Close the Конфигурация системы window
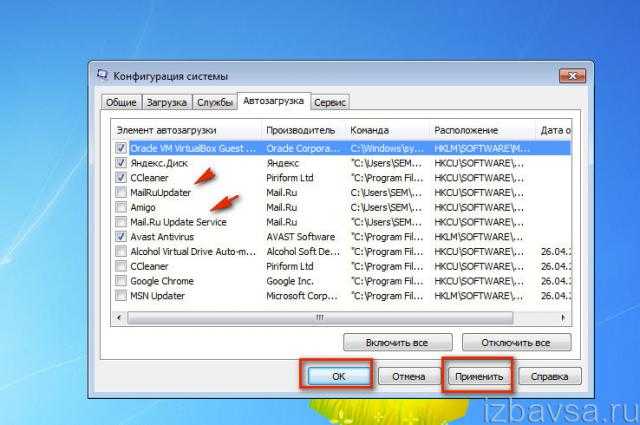Image resolution: width=640 pixels, height=425 pixels. click(x=572, y=76)
